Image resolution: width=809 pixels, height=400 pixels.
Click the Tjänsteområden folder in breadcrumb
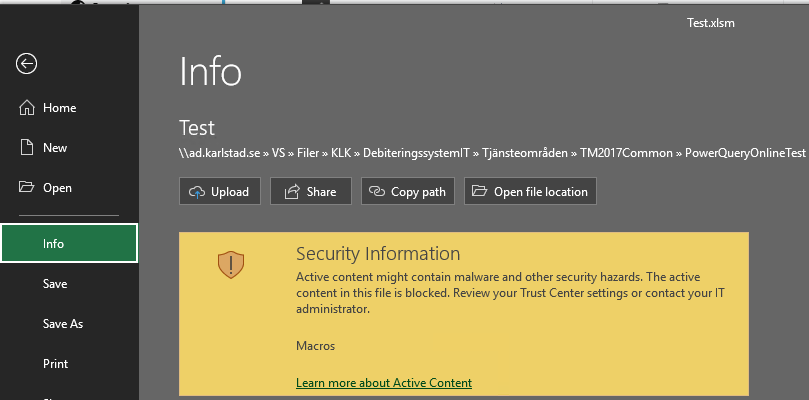(x=524, y=153)
